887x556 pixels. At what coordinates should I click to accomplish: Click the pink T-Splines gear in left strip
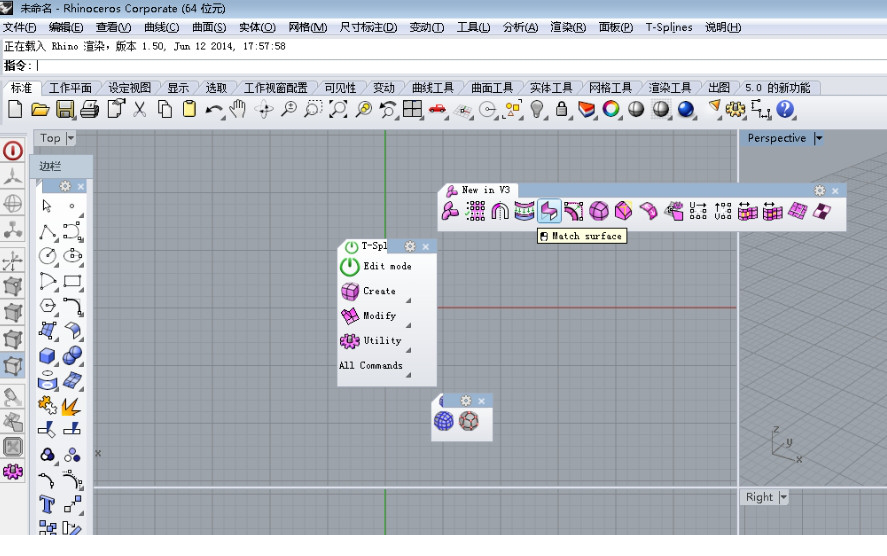[12, 471]
